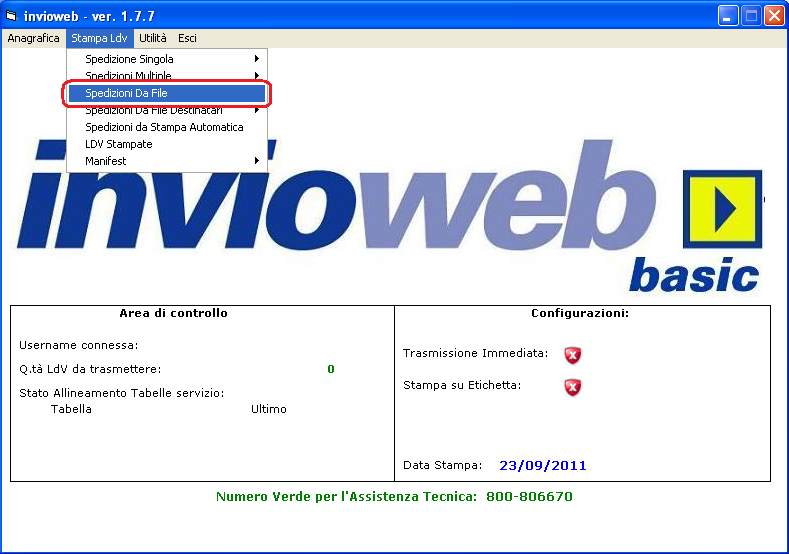This screenshot has width=789, height=554.
Task: Open the Utilità menu
Action: pos(152,38)
